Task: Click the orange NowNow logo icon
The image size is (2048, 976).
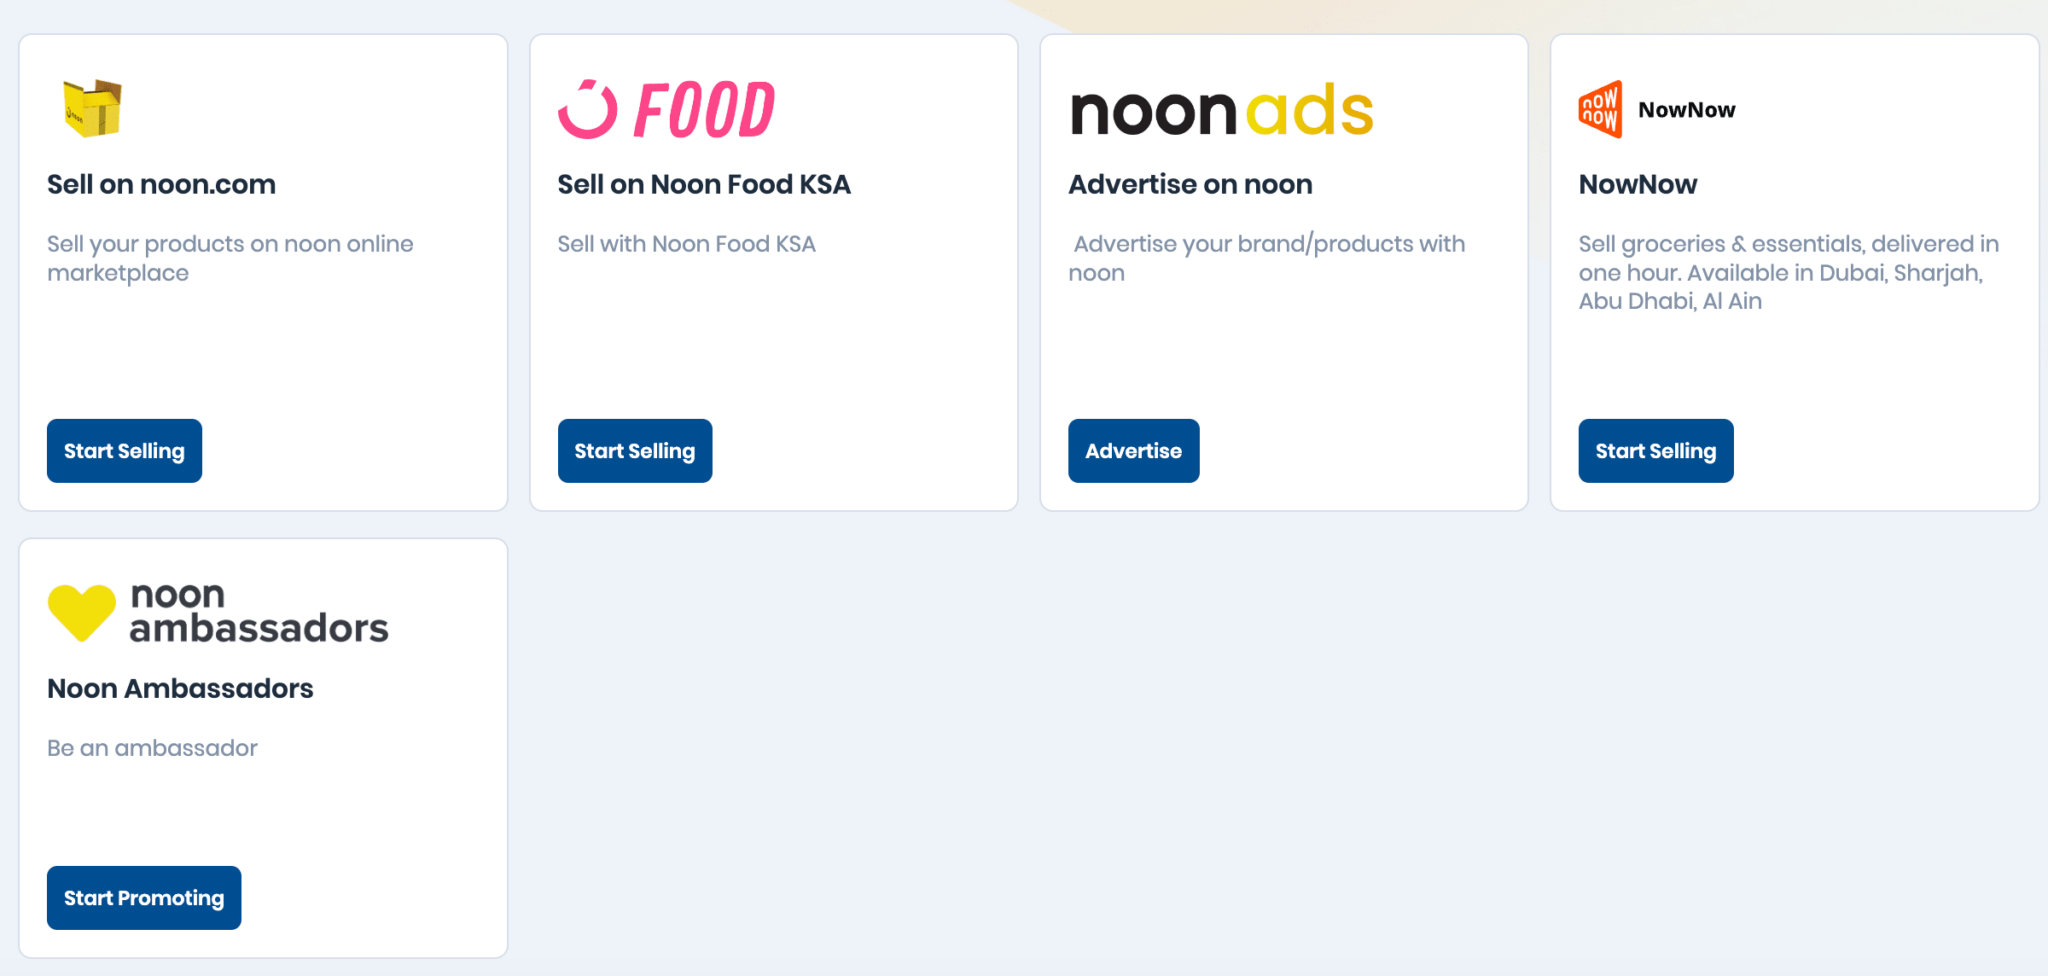Action: tap(1601, 110)
